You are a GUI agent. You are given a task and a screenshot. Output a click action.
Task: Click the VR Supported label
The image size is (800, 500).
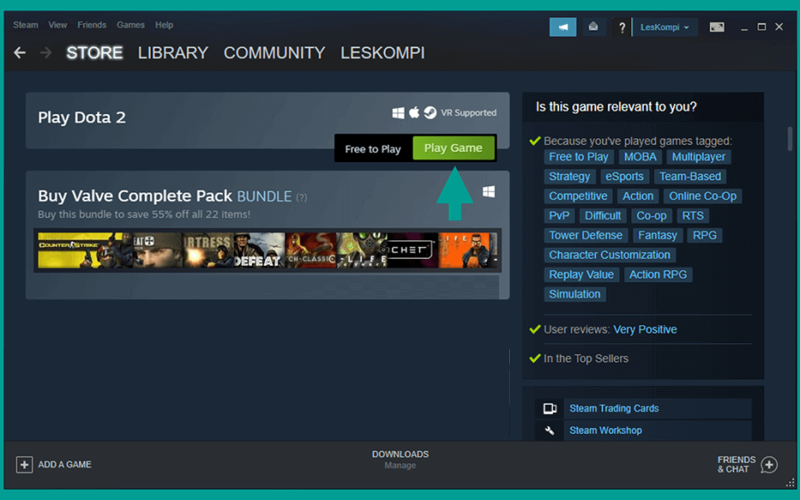(x=468, y=113)
